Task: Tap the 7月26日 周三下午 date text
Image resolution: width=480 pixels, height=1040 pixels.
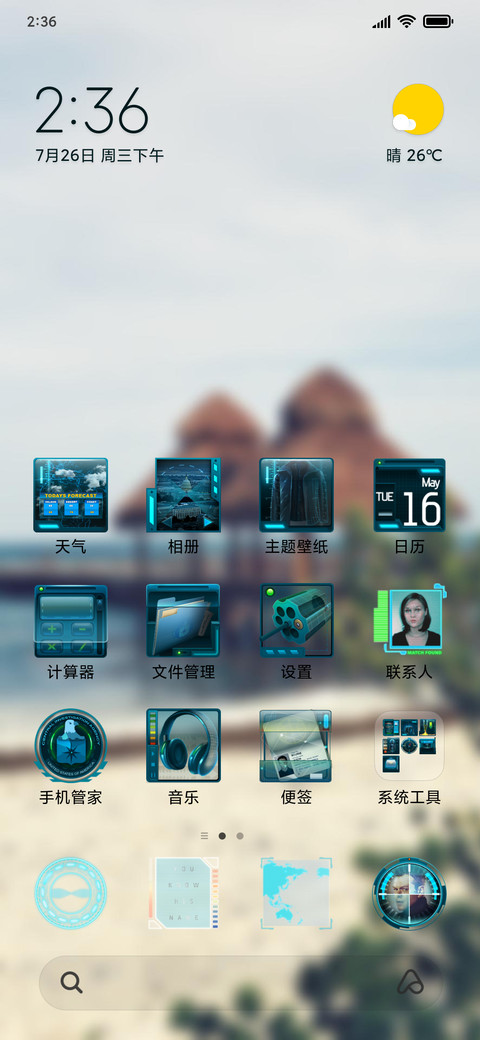Action: coord(99,156)
